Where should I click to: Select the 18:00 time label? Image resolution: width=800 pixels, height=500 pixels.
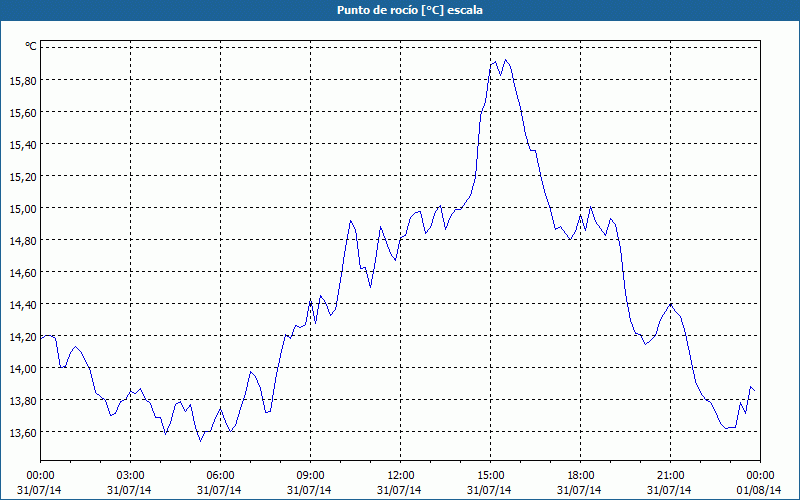coord(581,476)
